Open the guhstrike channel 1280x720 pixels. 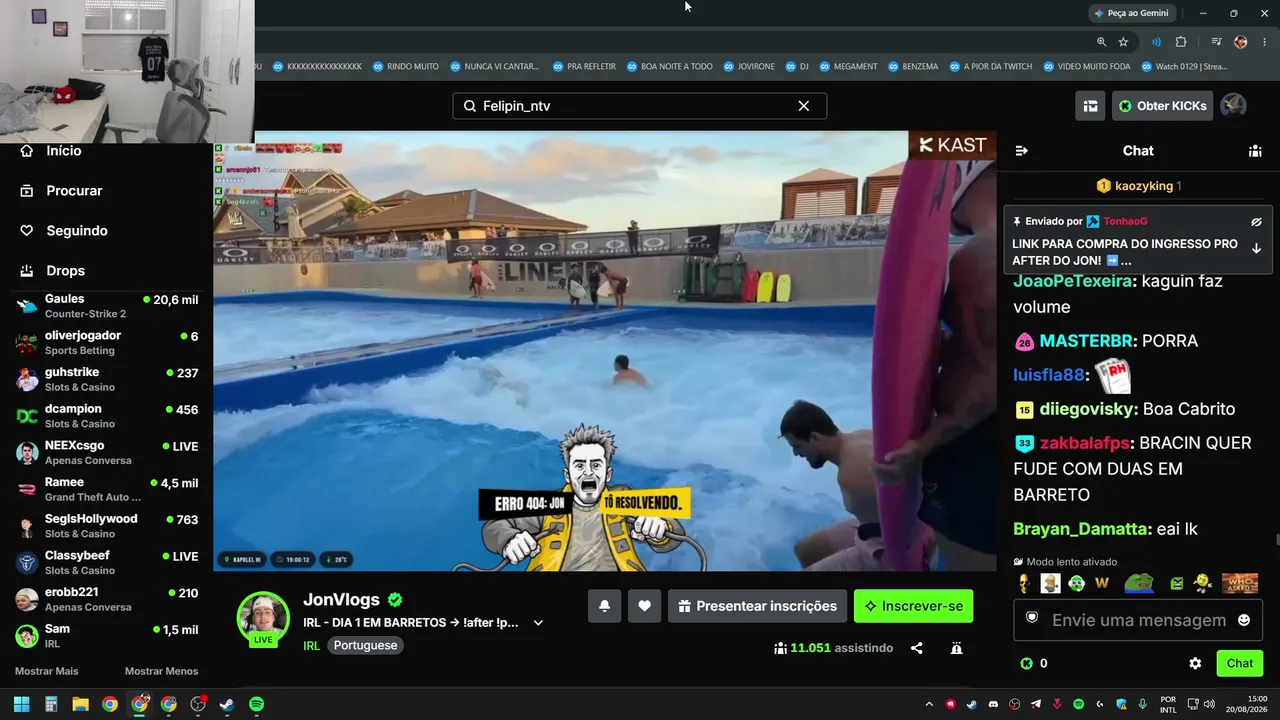[x=107, y=379]
